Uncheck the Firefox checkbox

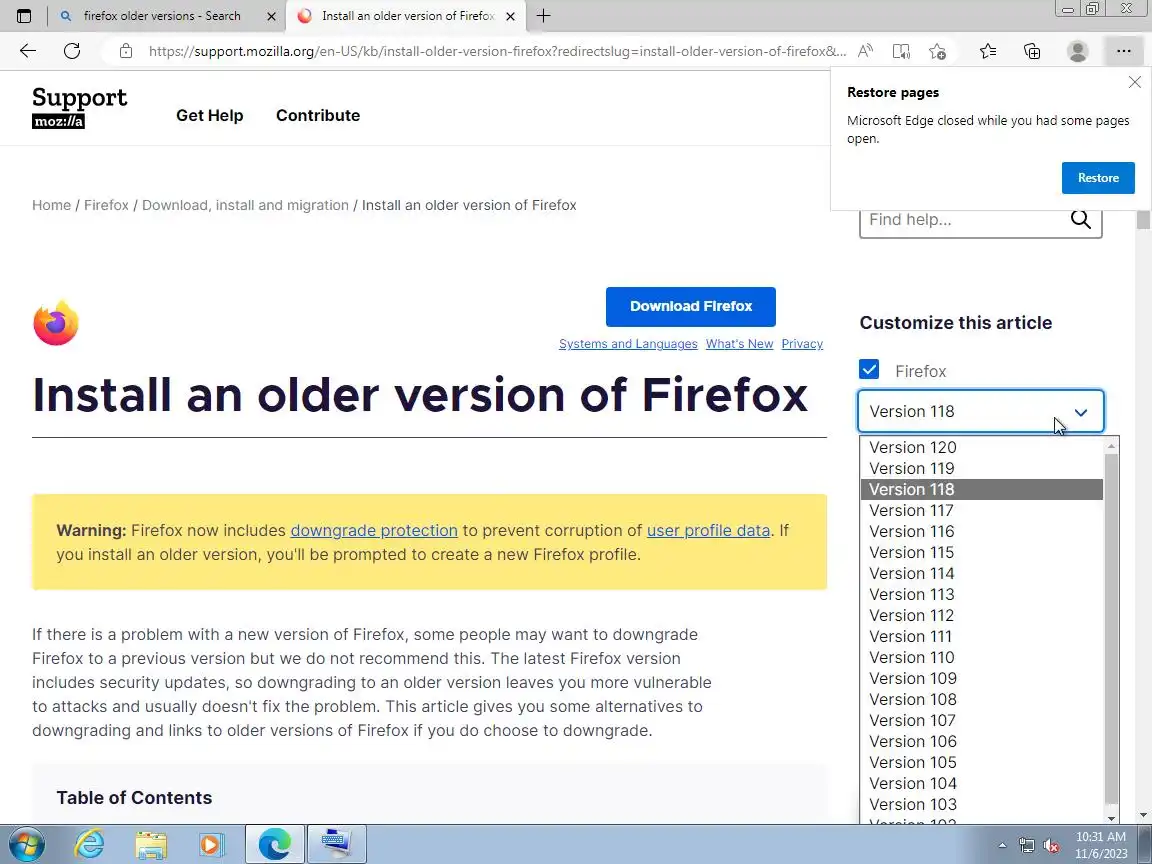coord(868,369)
